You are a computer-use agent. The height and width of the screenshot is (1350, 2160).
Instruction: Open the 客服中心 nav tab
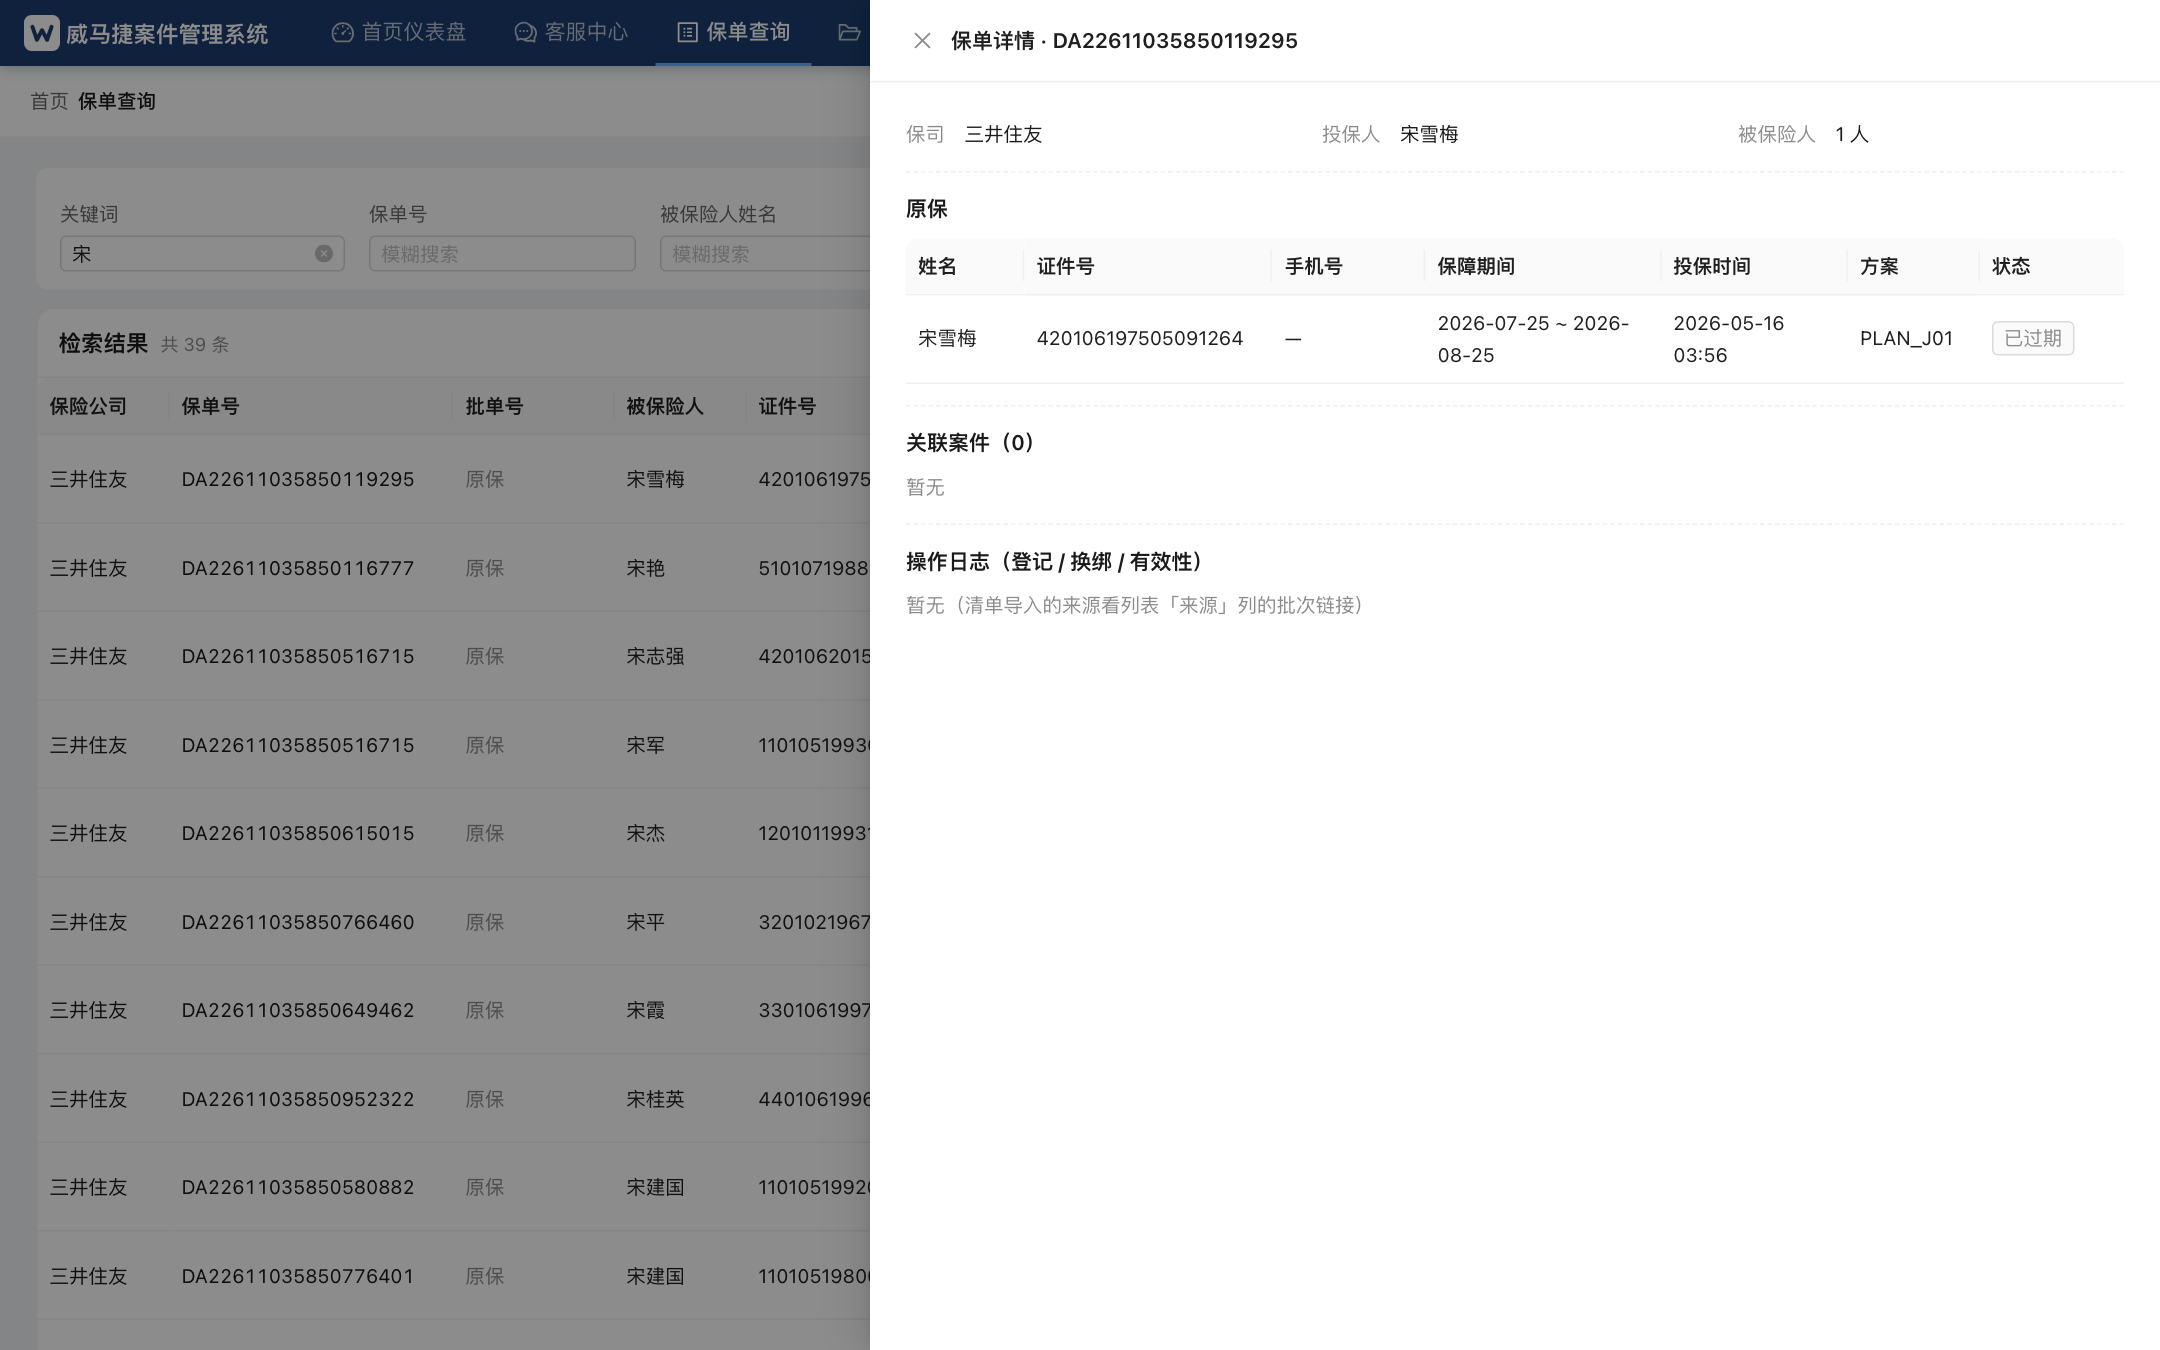tap(571, 32)
